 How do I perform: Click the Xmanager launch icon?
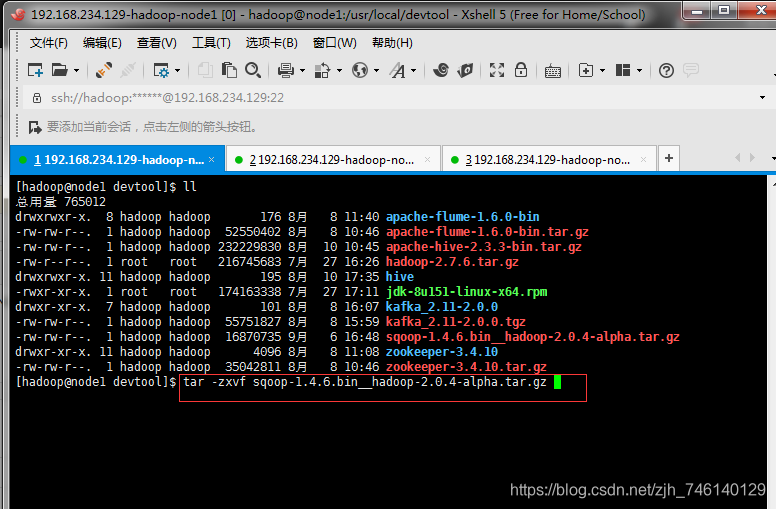[x=465, y=70]
